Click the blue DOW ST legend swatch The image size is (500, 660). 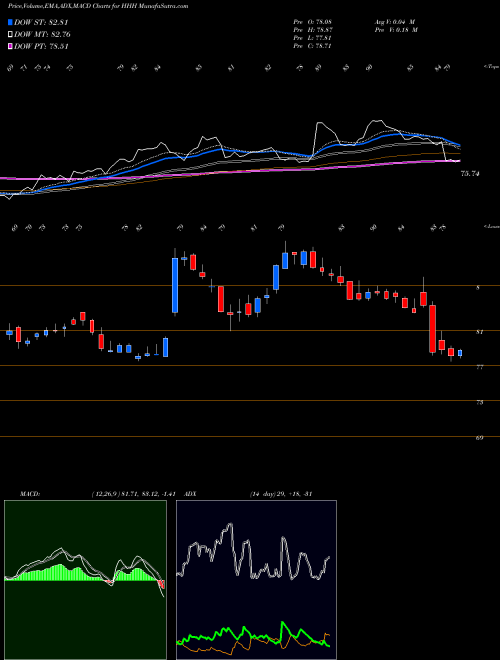11,22
